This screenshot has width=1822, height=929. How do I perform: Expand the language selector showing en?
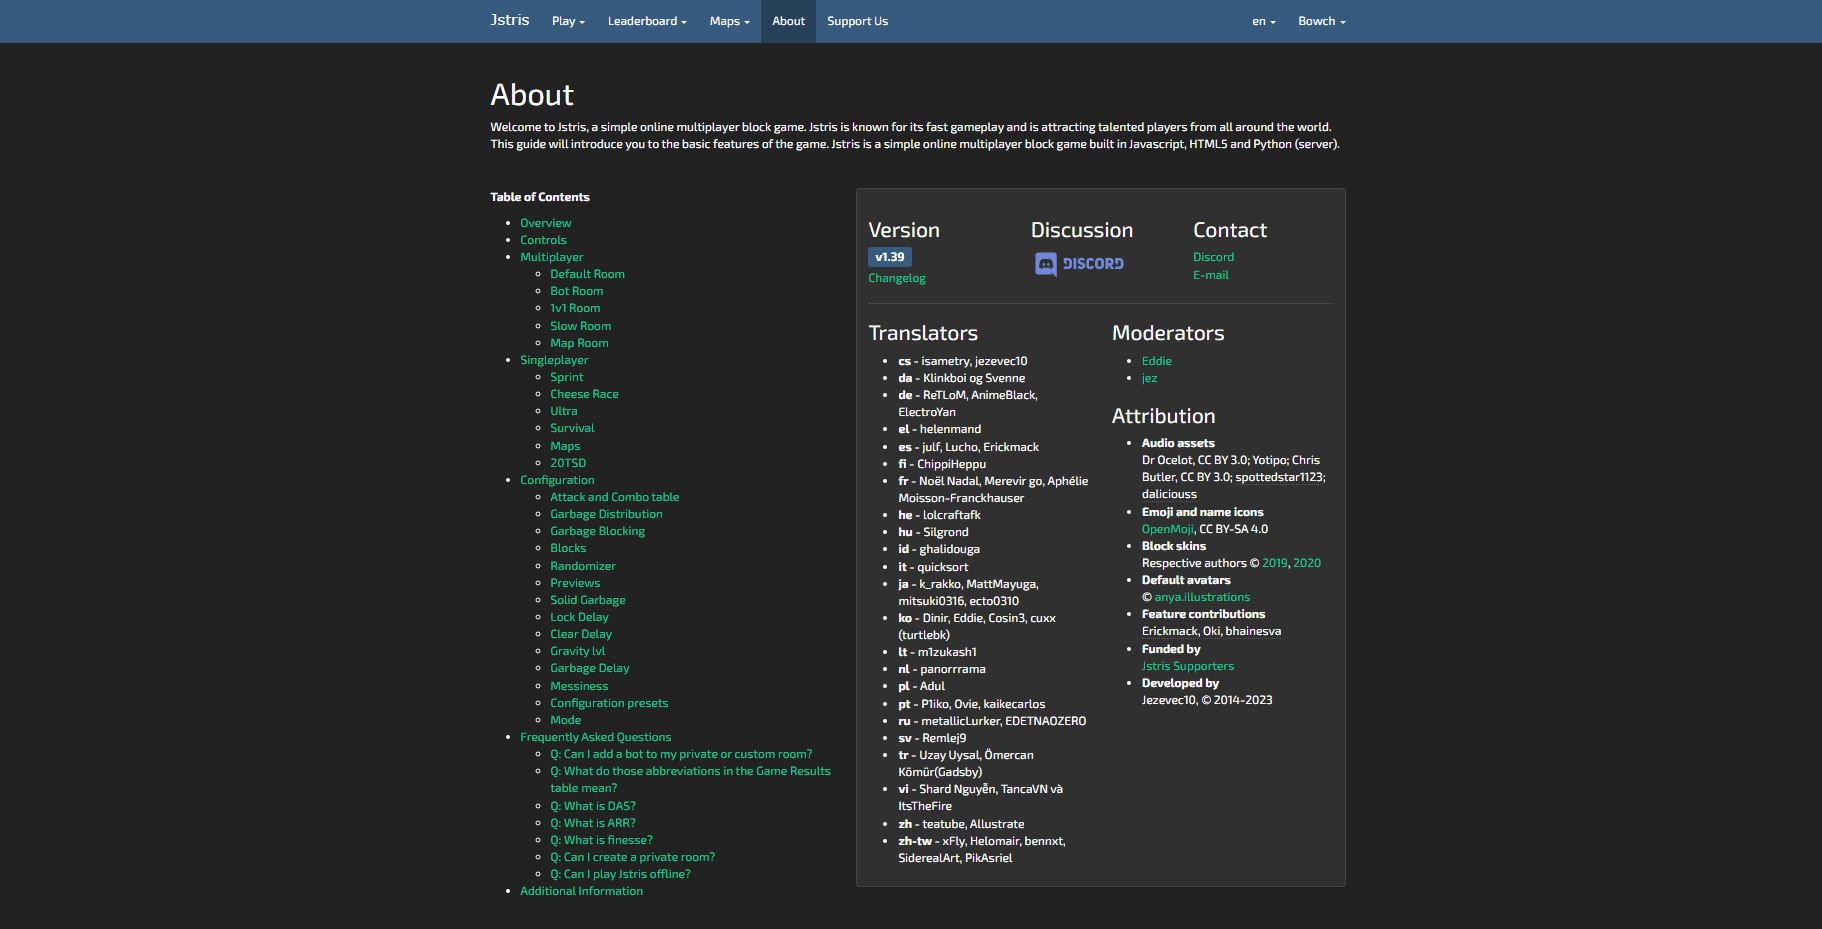[x=1261, y=20]
